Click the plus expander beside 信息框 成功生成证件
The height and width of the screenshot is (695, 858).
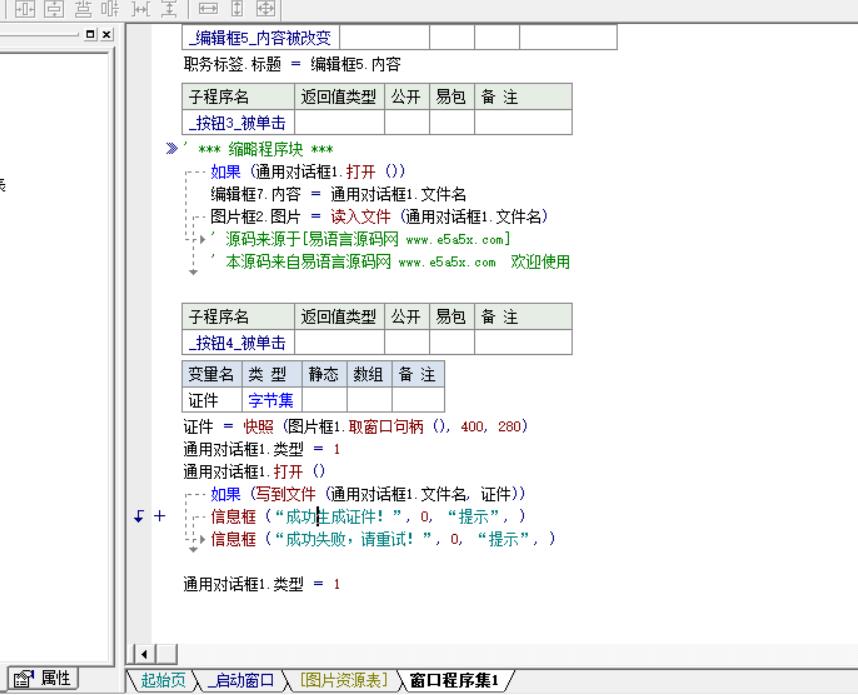pos(159,516)
